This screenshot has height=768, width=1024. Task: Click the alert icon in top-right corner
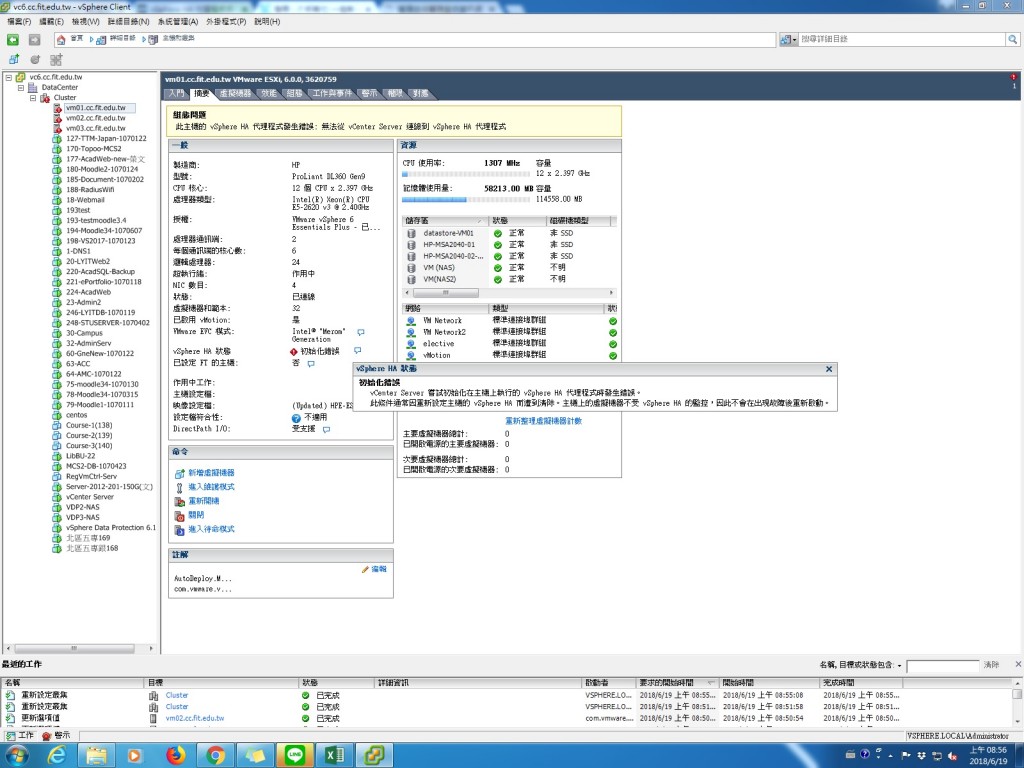(x=1014, y=77)
